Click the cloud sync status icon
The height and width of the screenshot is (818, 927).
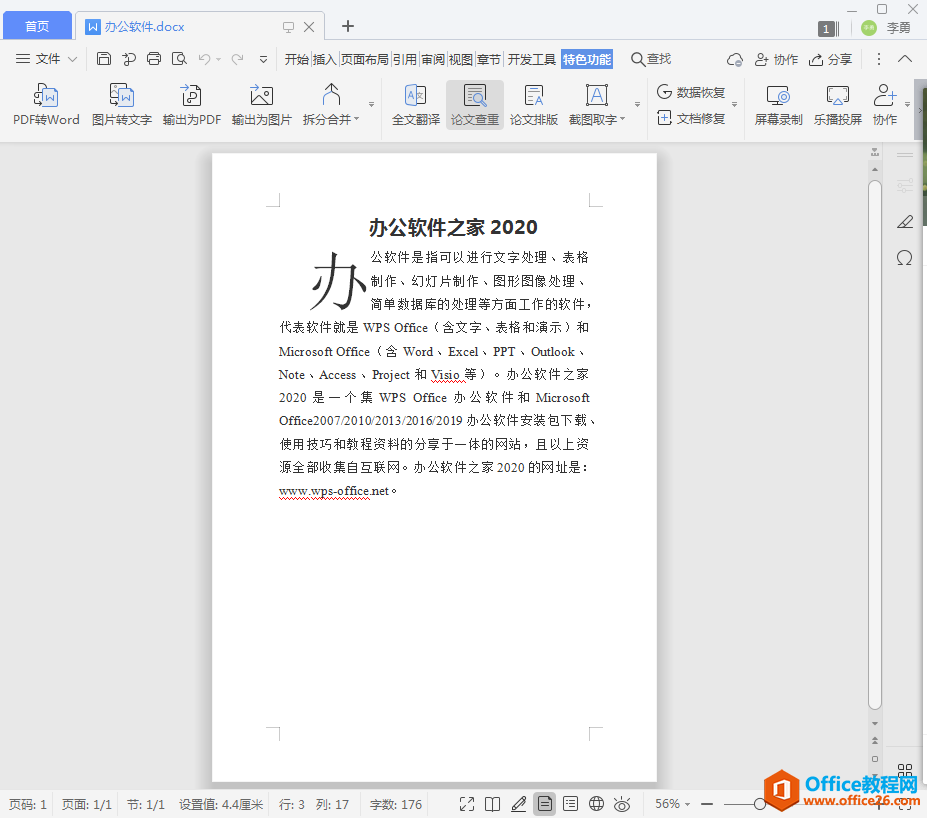[x=735, y=60]
